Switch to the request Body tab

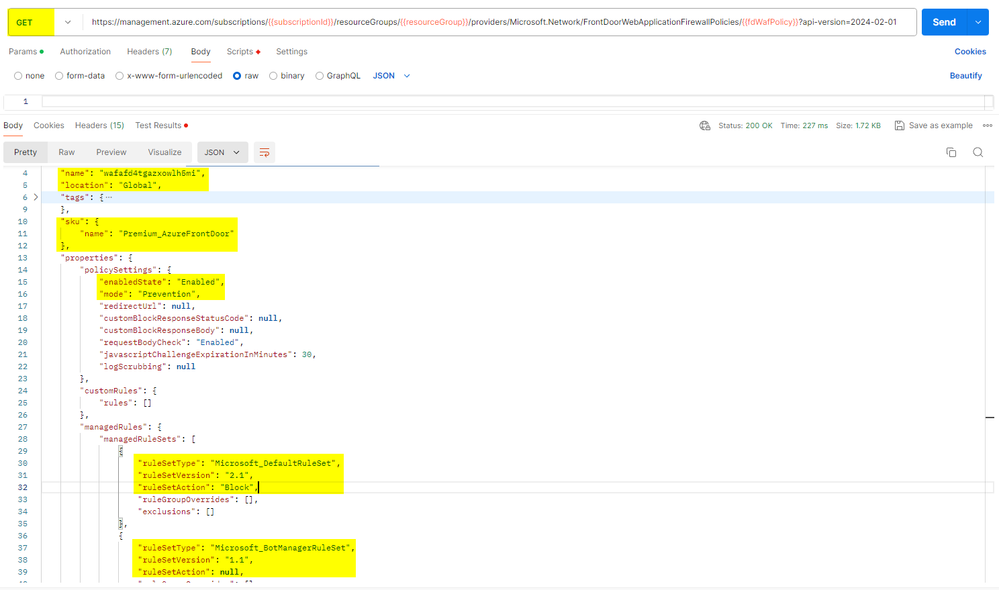click(201, 52)
